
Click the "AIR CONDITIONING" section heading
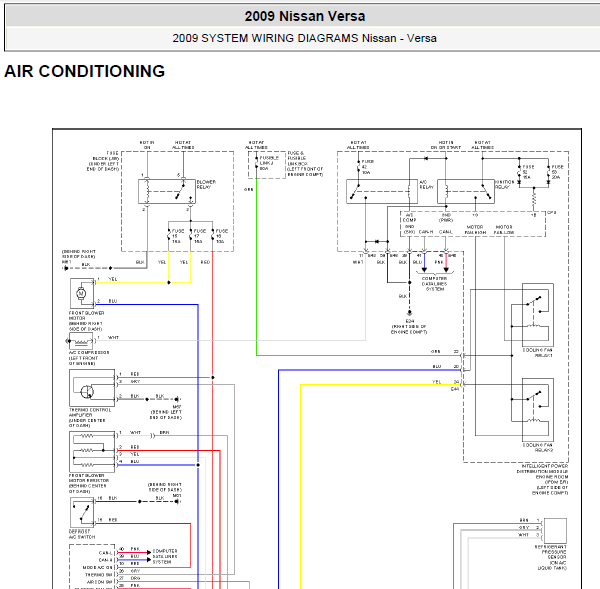click(85, 71)
